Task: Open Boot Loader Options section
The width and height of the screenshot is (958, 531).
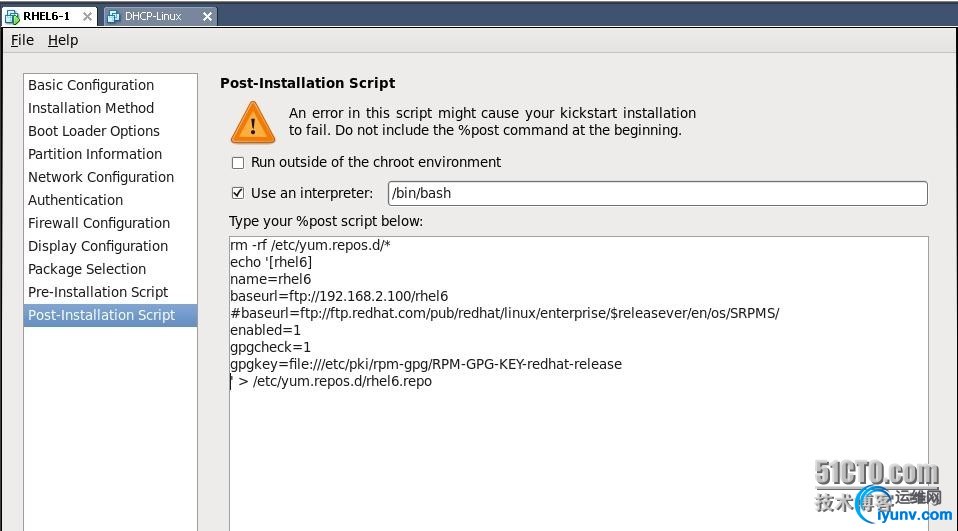Action: point(94,131)
